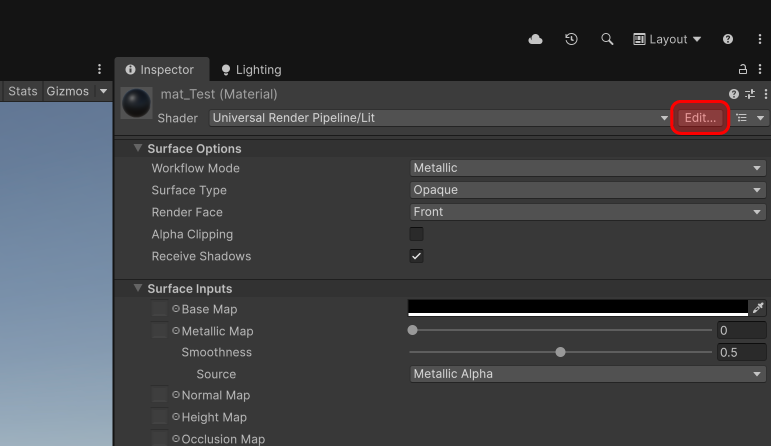Collapse the Surface Options section
The height and width of the screenshot is (446, 771).
tap(138, 148)
